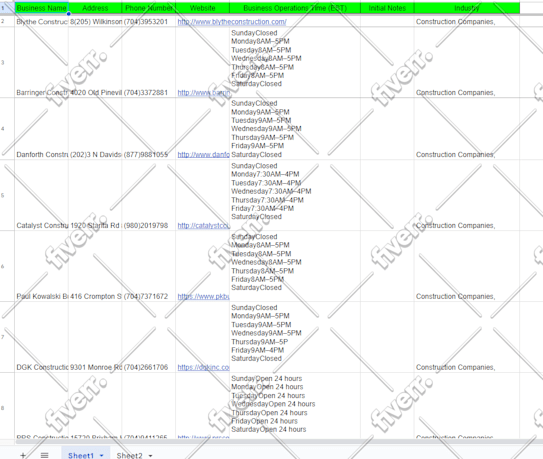Click the 8(205) Wilkinson address cell

pyautogui.click(x=95, y=21)
